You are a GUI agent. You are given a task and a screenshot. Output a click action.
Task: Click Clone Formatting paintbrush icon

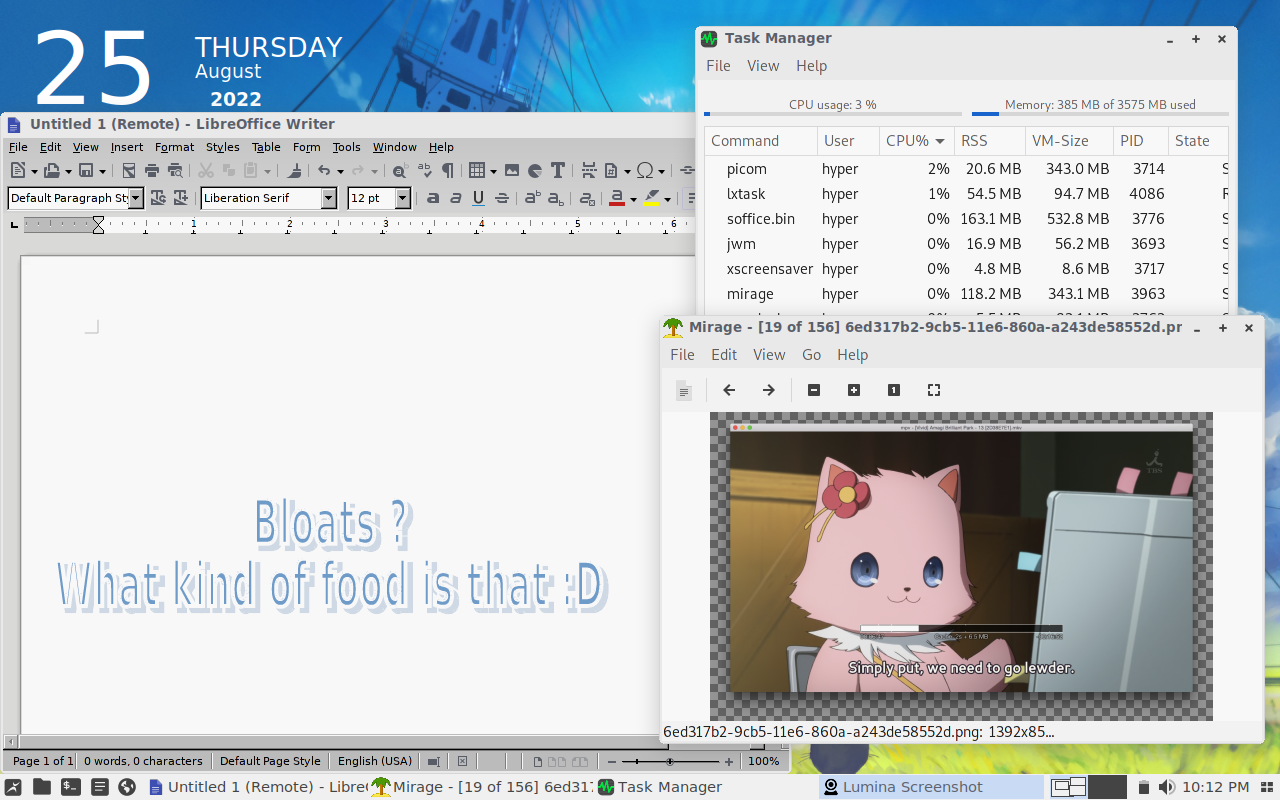click(x=294, y=171)
